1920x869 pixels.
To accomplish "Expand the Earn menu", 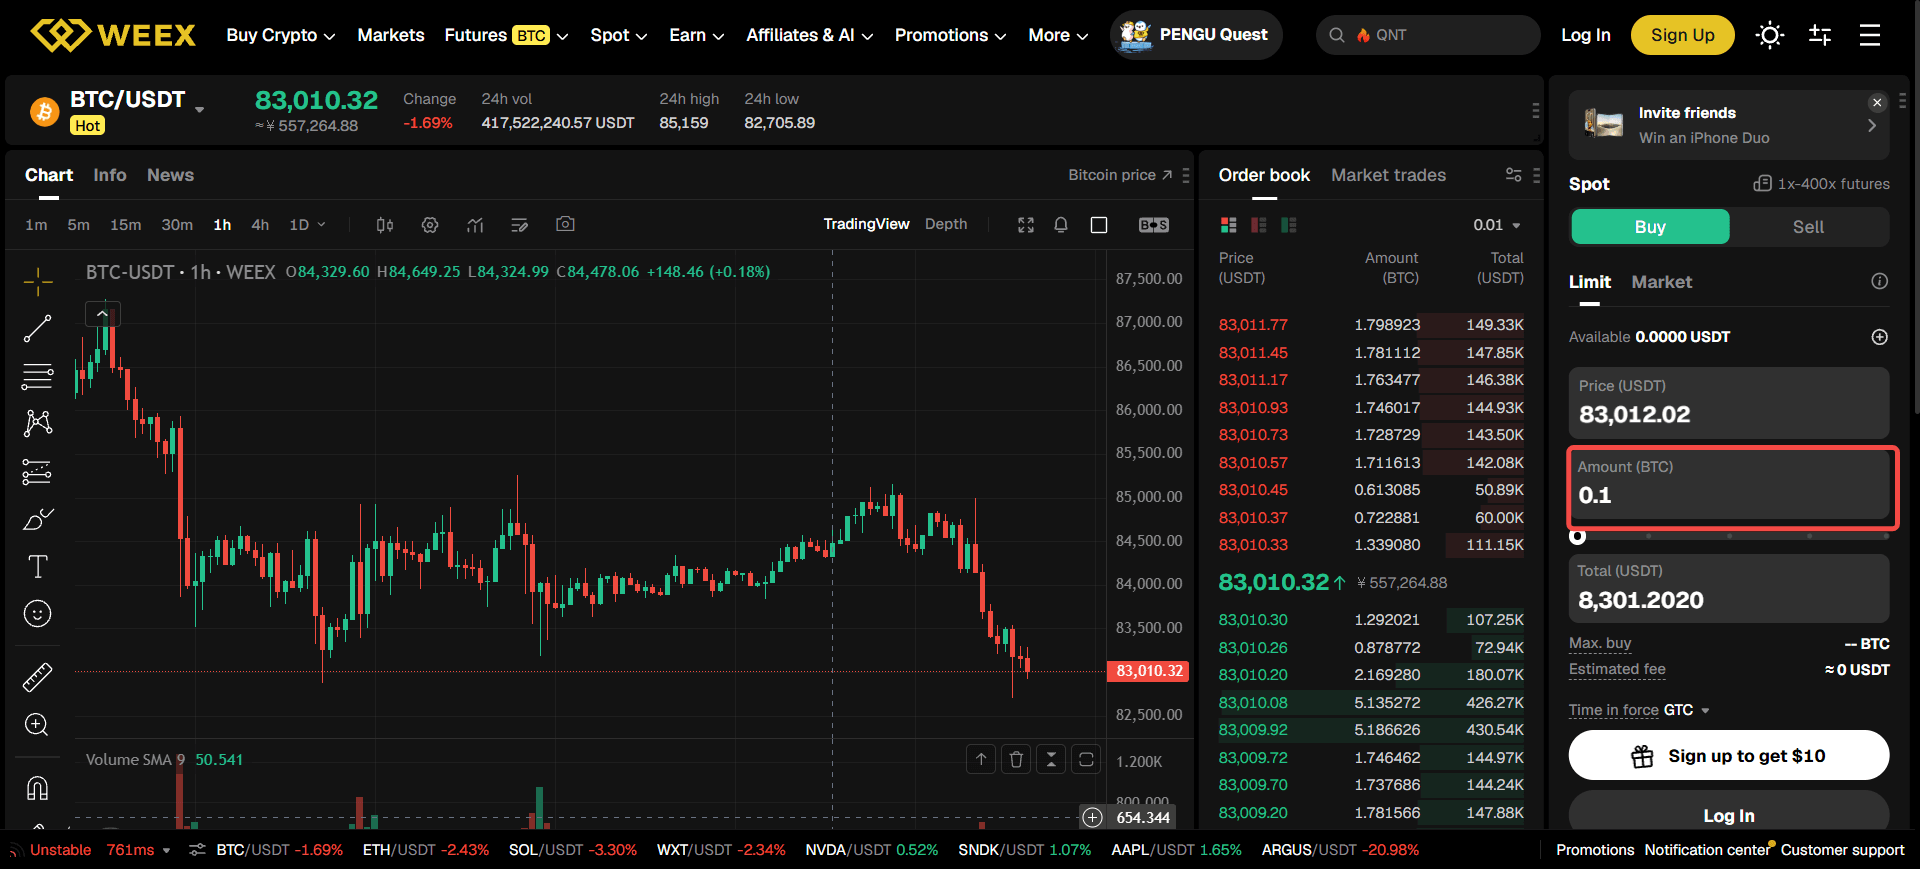I will click(697, 35).
